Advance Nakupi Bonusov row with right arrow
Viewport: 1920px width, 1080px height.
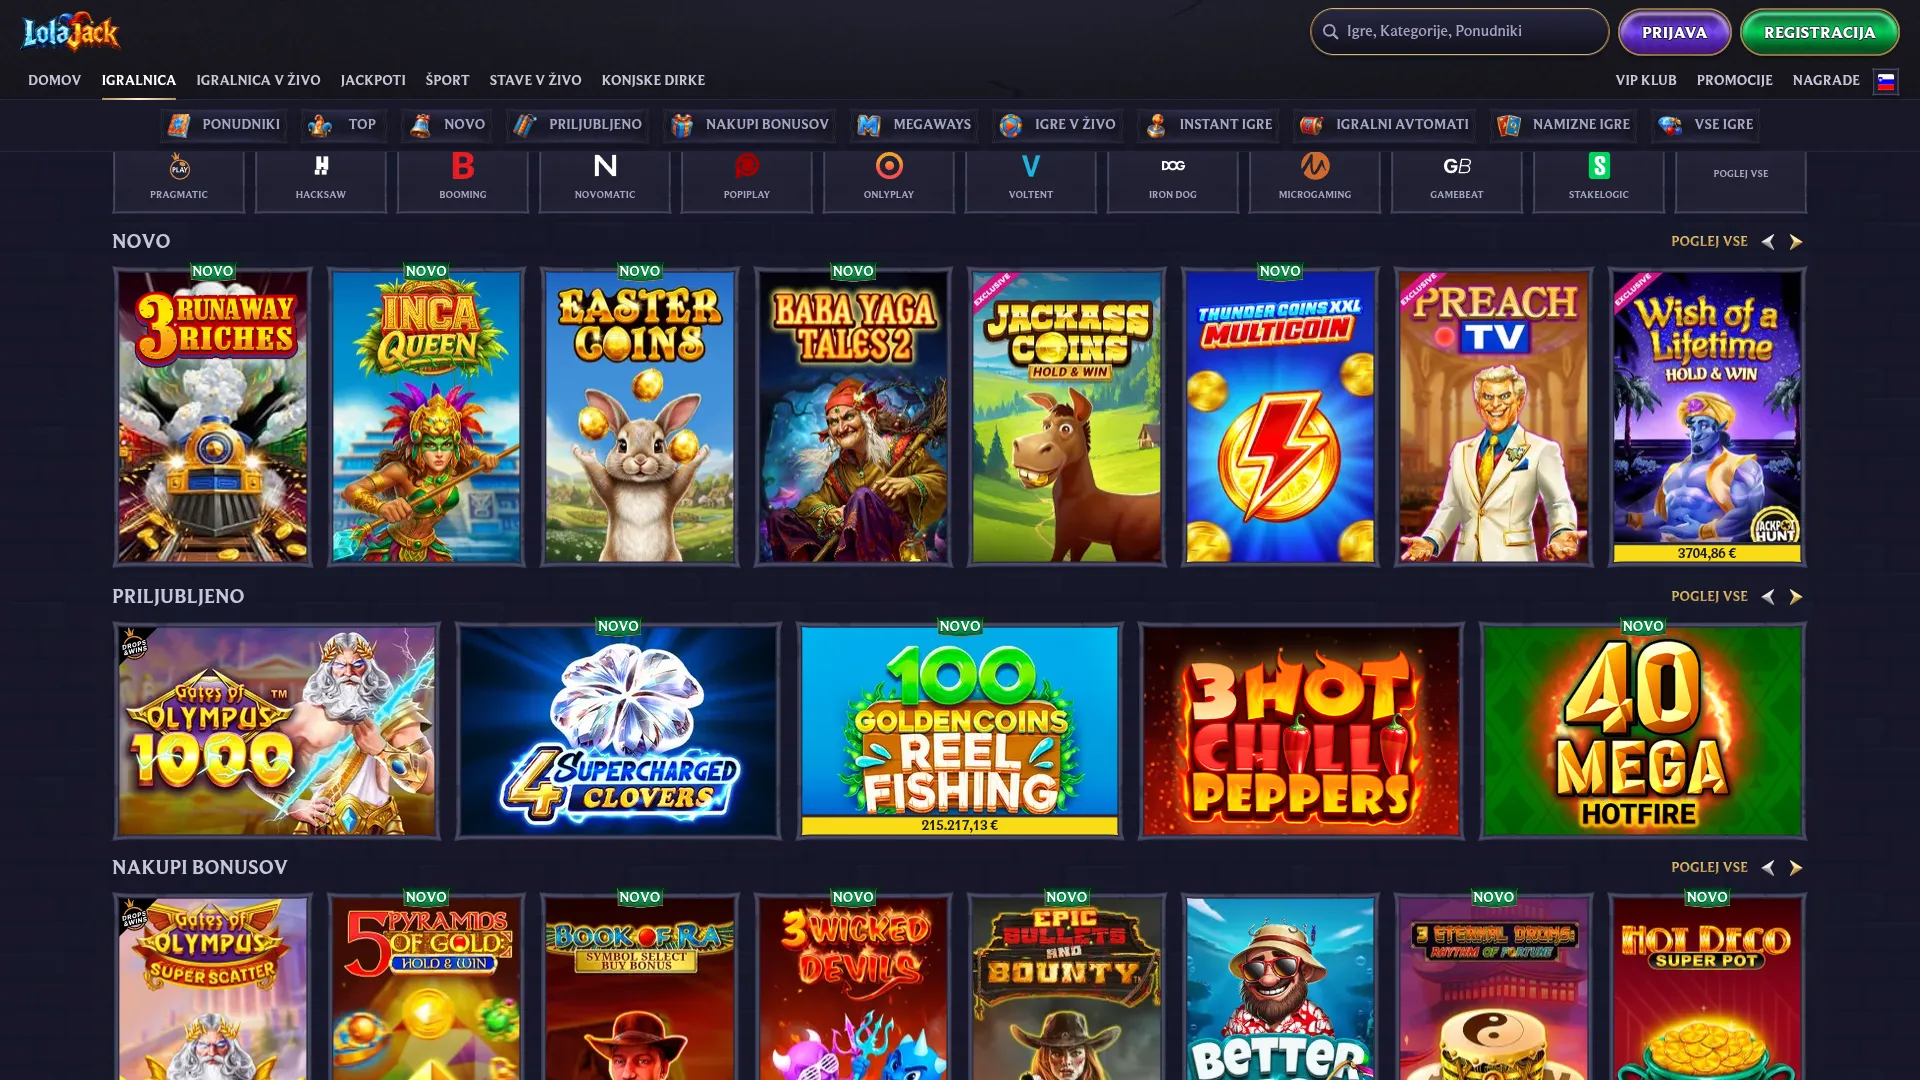(x=1796, y=868)
